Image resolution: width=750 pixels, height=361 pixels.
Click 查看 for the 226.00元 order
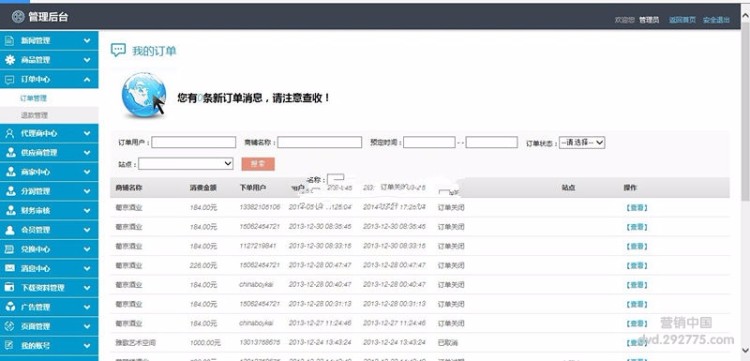(x=637, y=265)
